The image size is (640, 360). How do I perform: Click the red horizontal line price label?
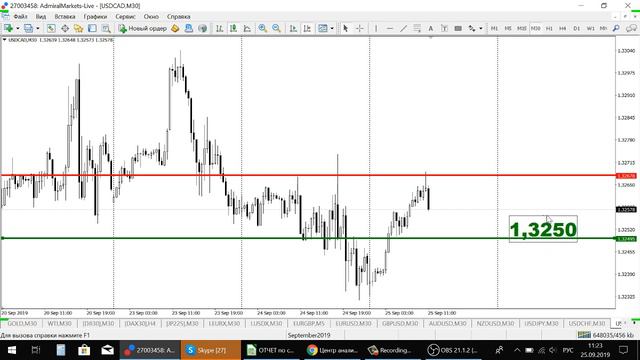626,176
